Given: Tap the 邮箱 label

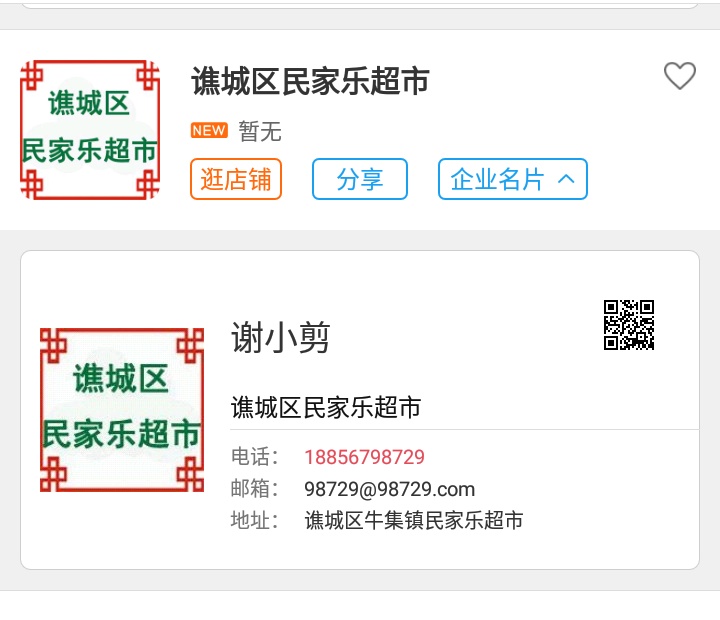Looking at the screenshot, I should 254,489.
